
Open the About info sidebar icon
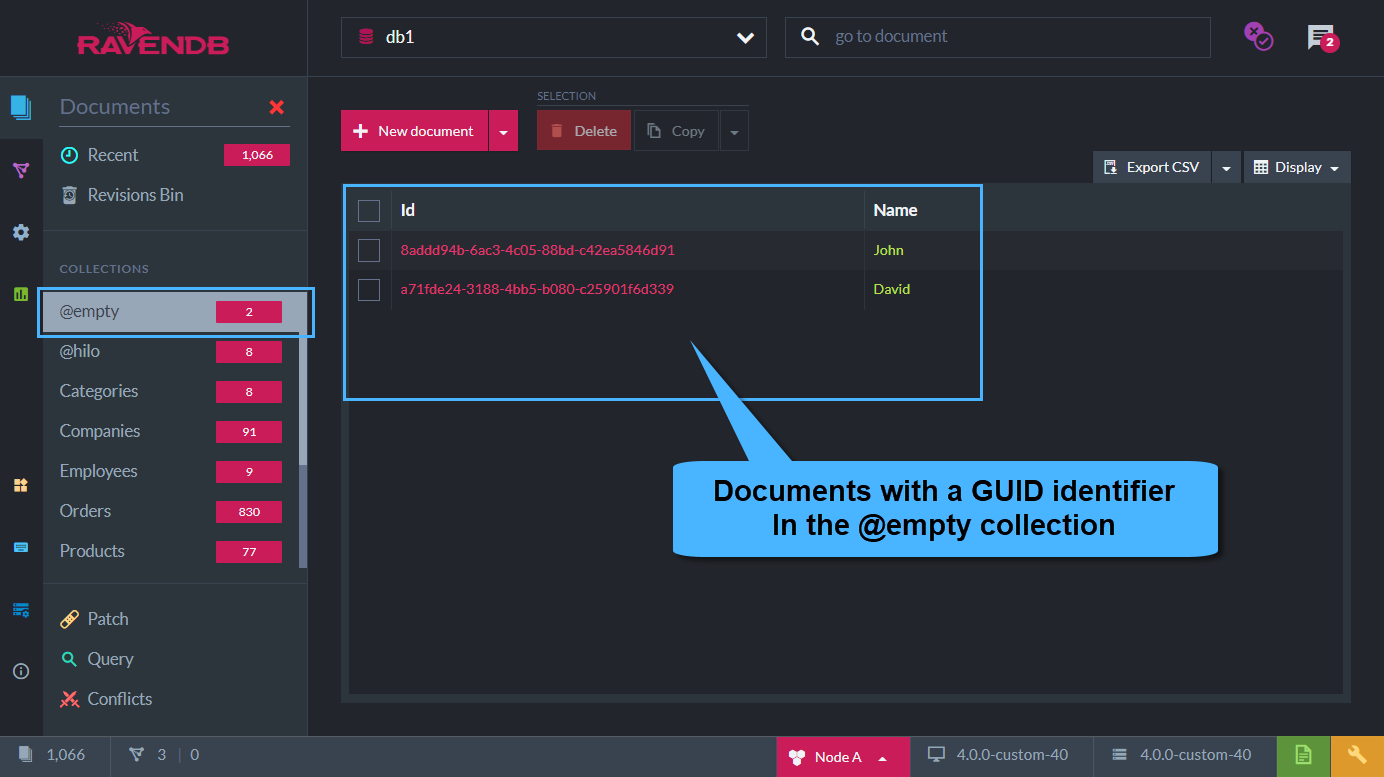tap(21, 671)
